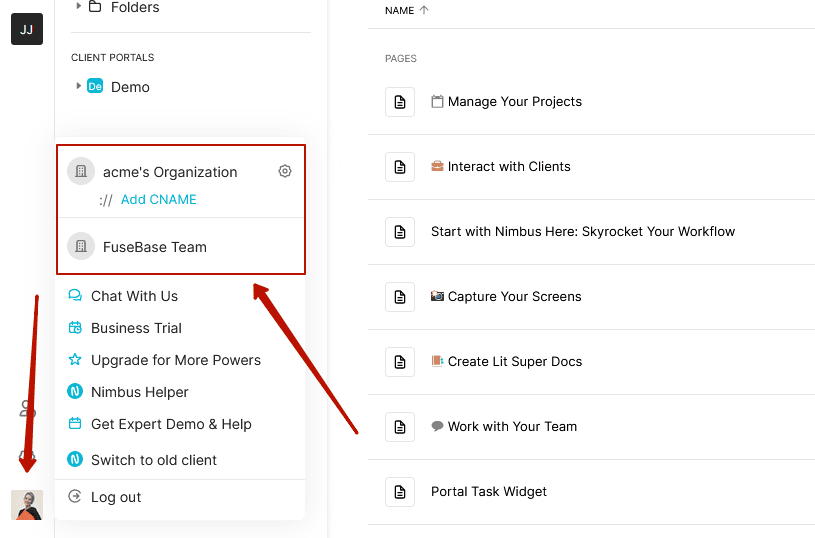Screen dimensions: 815x538
Task: Click the members icon in left rail
Action: pos(28,409)
